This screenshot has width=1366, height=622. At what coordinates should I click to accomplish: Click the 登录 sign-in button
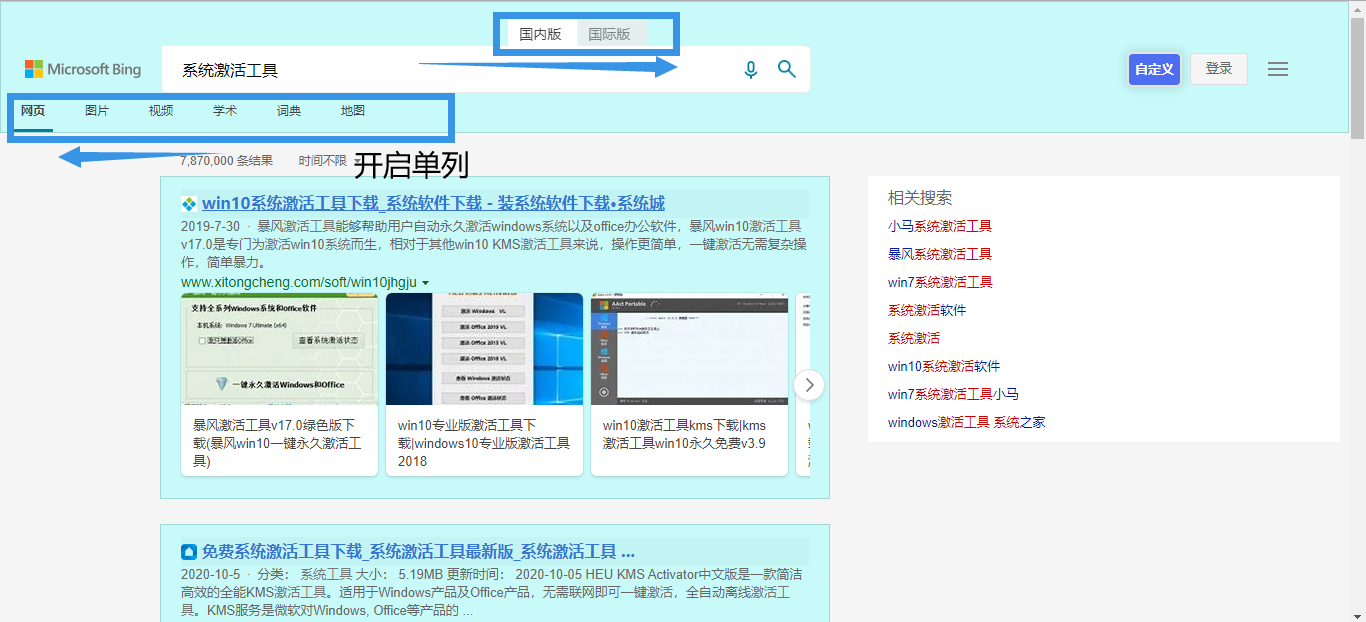click(x=1218, y=69)
